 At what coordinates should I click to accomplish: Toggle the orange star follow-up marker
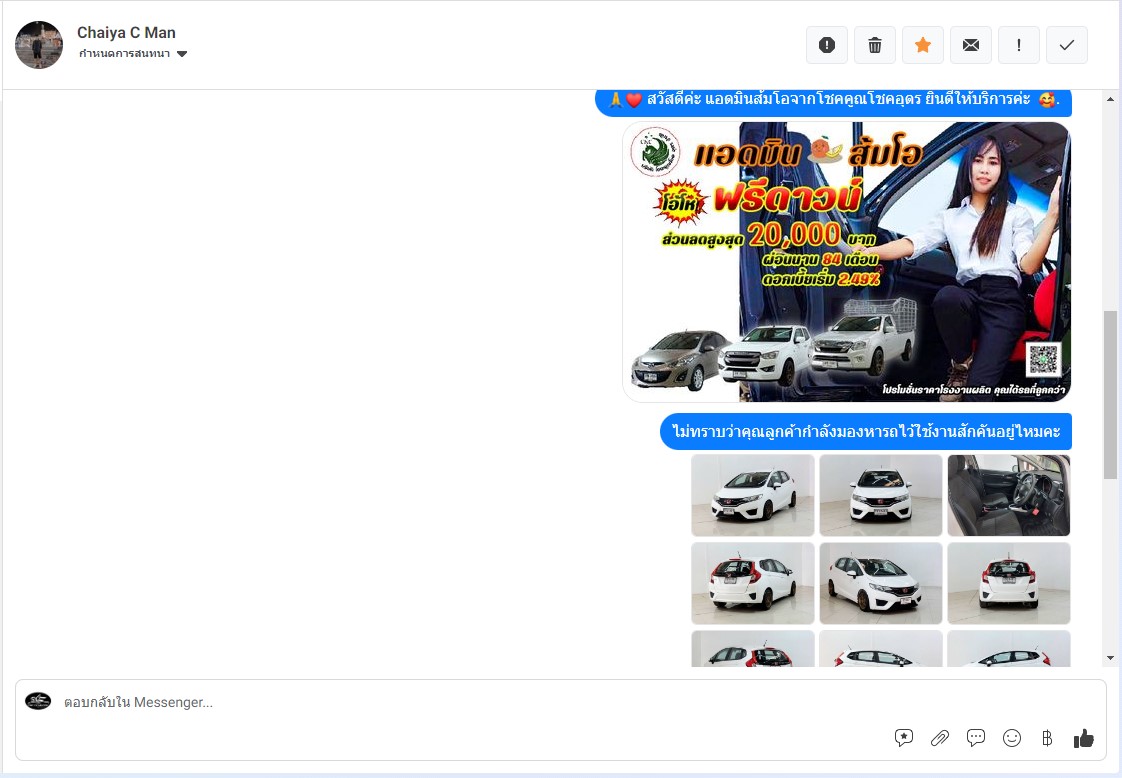(923, 45)
